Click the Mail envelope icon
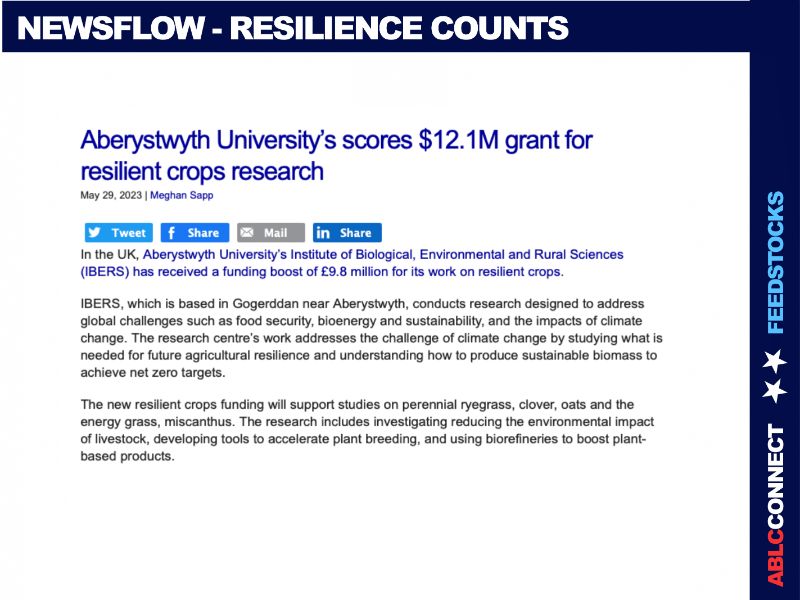This screenshot has width=800, height=600. [x=248, y=233]
